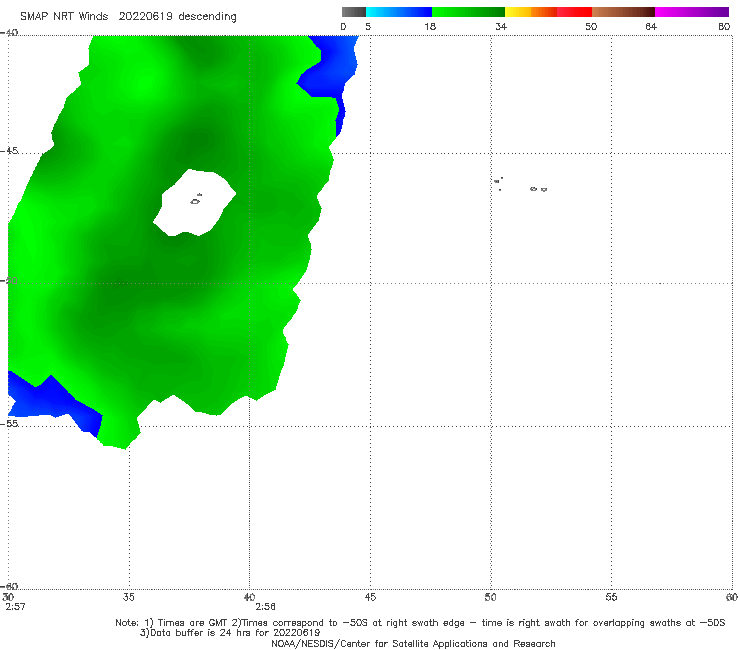Viewport: 740px width, 650px height.
Task: Click the island outline inside the white gap
Action: click(x=195, y=202)
